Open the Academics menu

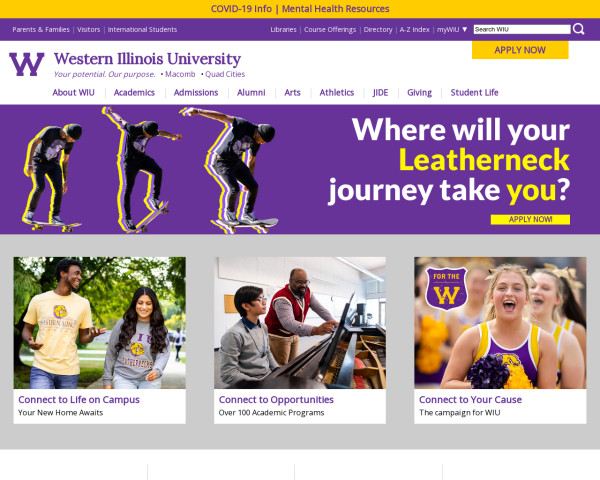pyautogui.click(x=134, y=93)
